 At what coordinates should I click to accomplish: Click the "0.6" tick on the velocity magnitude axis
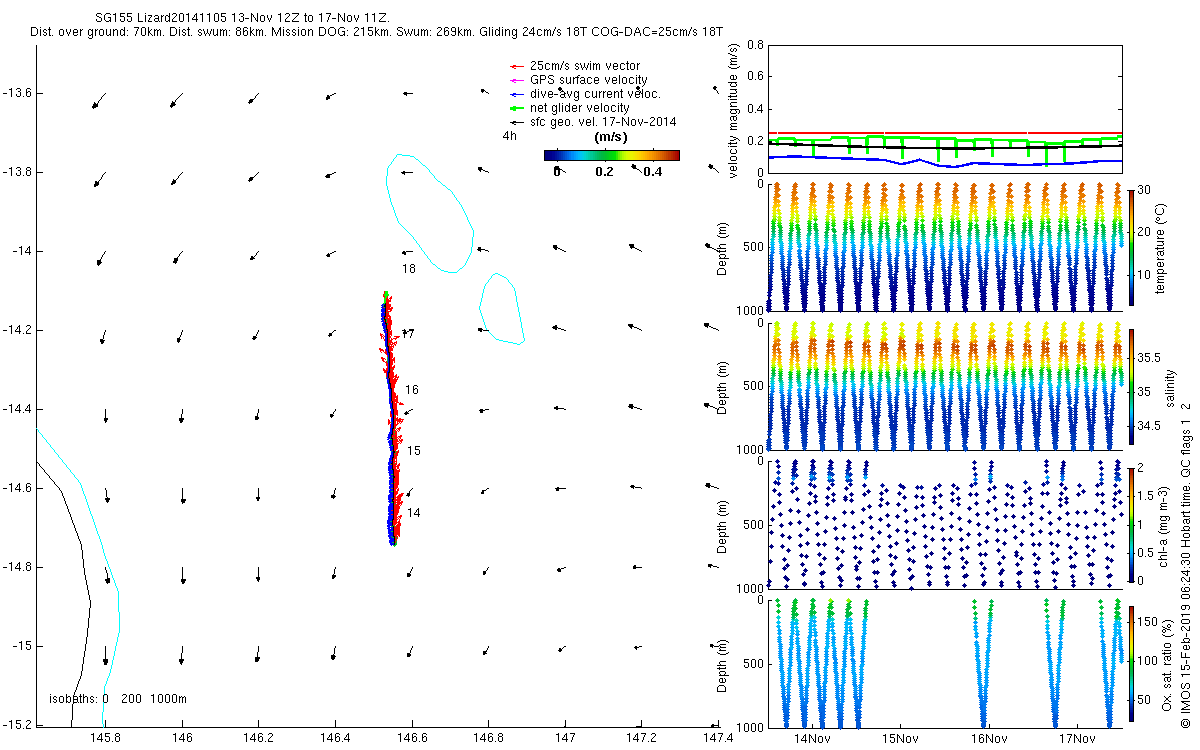pyautogui.click(x=755, y=78)
